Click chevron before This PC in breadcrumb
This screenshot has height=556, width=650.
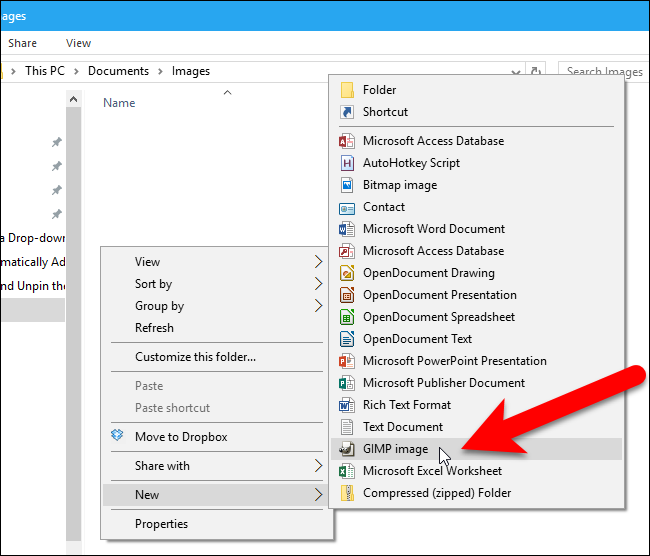[13, 71]
